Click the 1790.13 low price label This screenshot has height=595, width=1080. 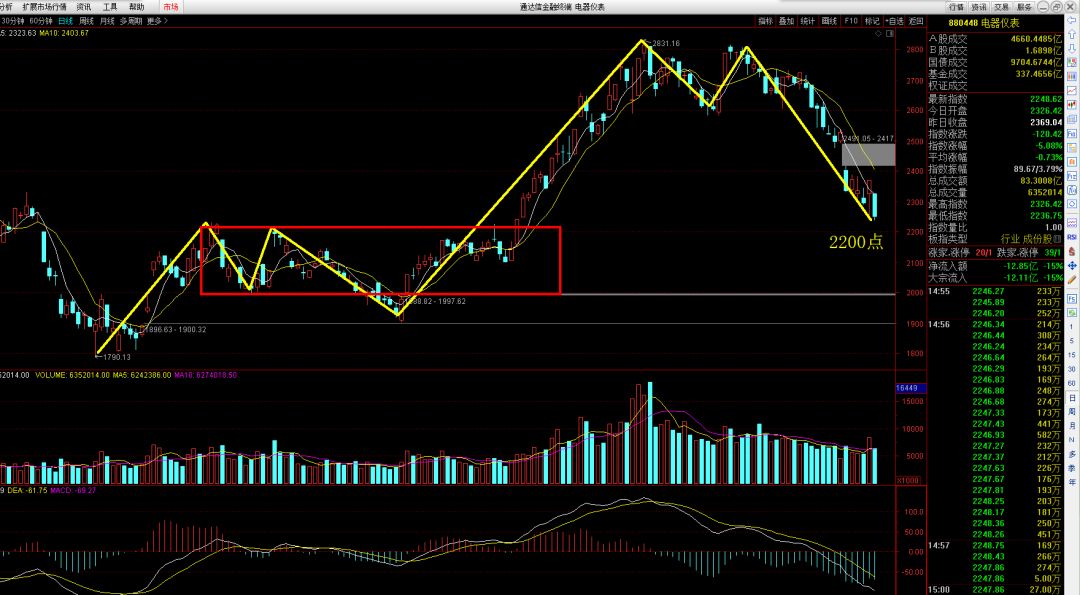click(116, 357)
